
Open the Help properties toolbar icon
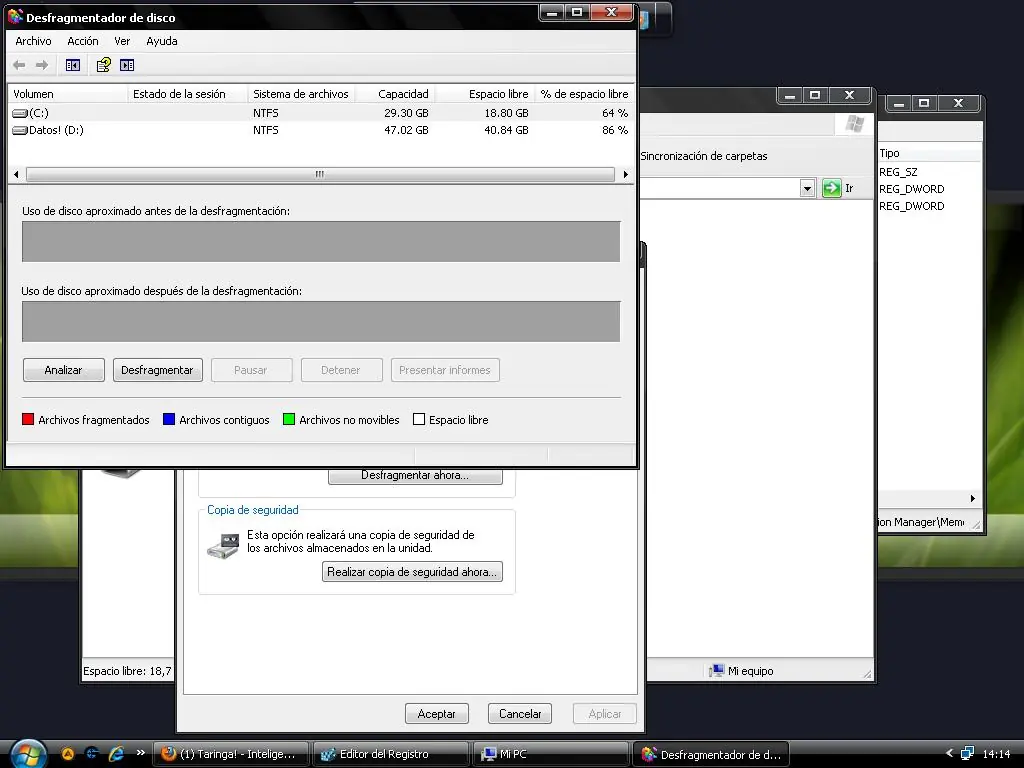coord(104,65)
